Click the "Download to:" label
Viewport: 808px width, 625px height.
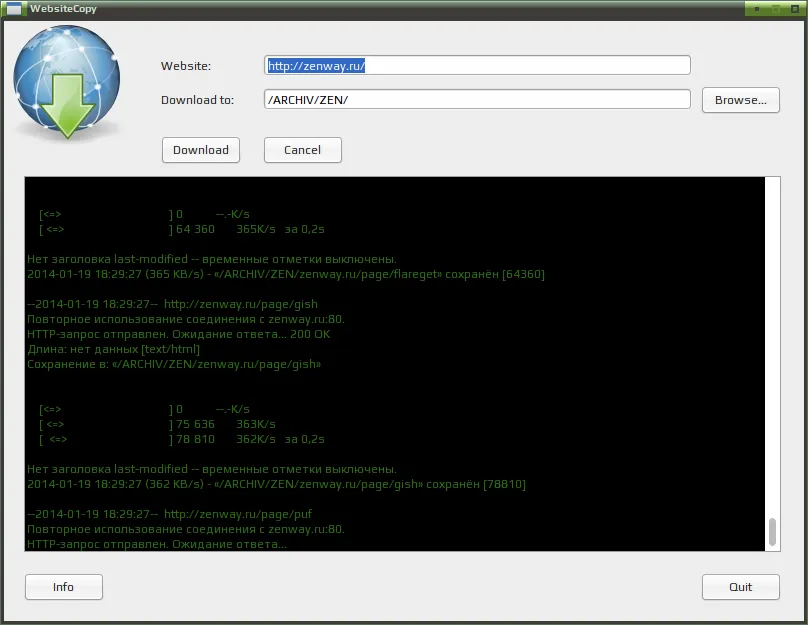[x=197, y=100]
